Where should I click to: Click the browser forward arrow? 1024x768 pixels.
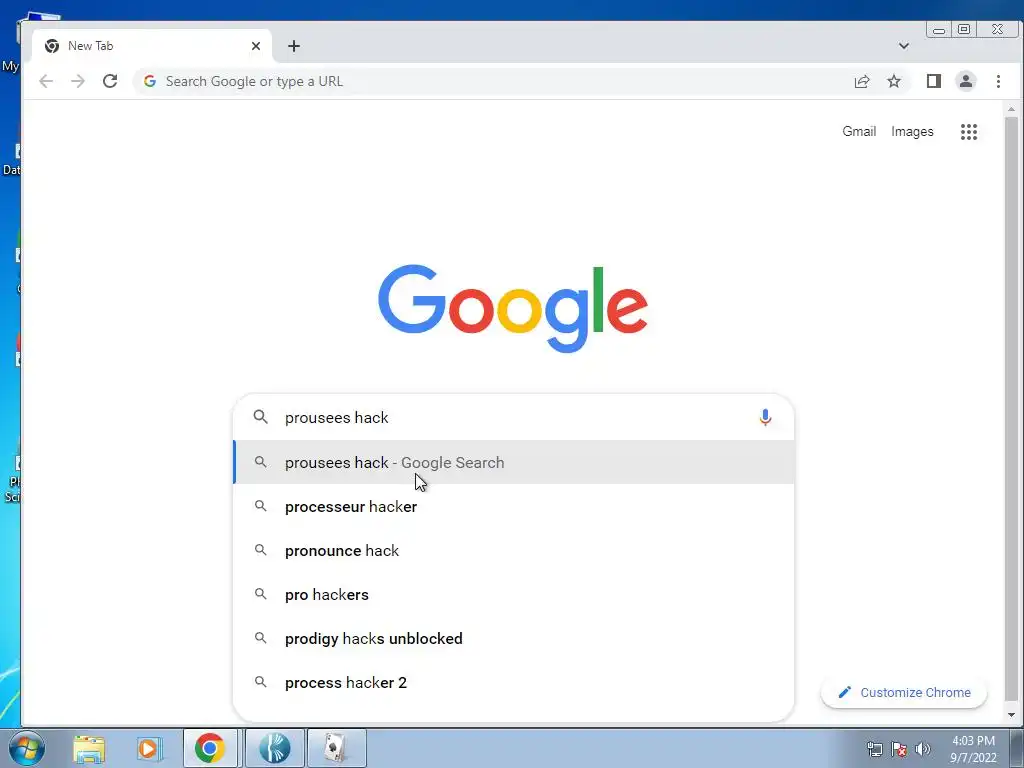tap(78, 81)
